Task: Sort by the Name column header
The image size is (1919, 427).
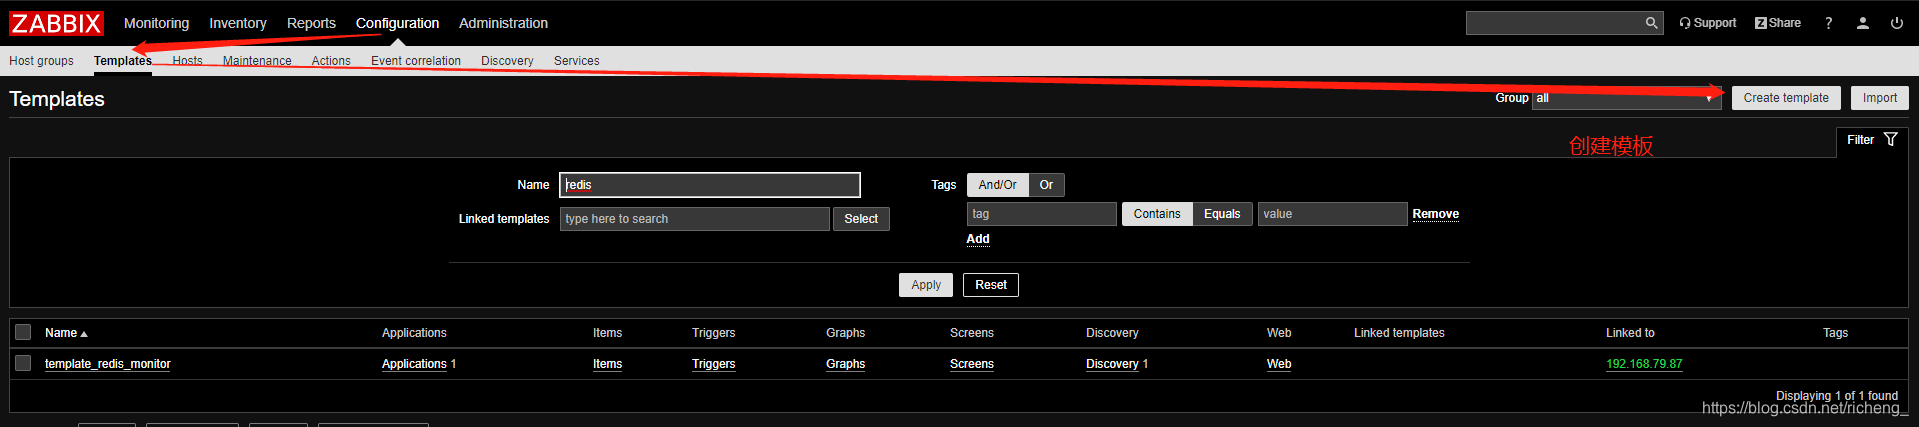Action: coord(66,333)
